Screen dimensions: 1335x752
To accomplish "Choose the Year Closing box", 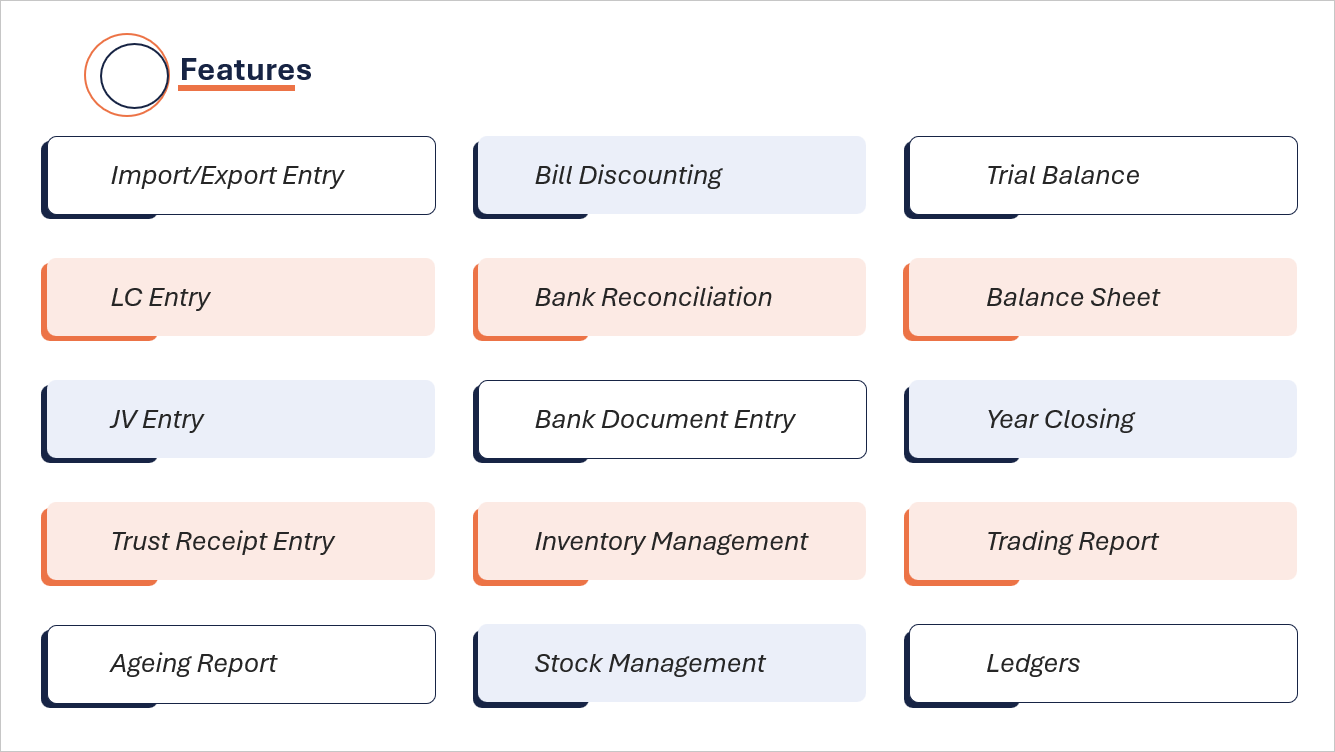I will point(1103,419).
